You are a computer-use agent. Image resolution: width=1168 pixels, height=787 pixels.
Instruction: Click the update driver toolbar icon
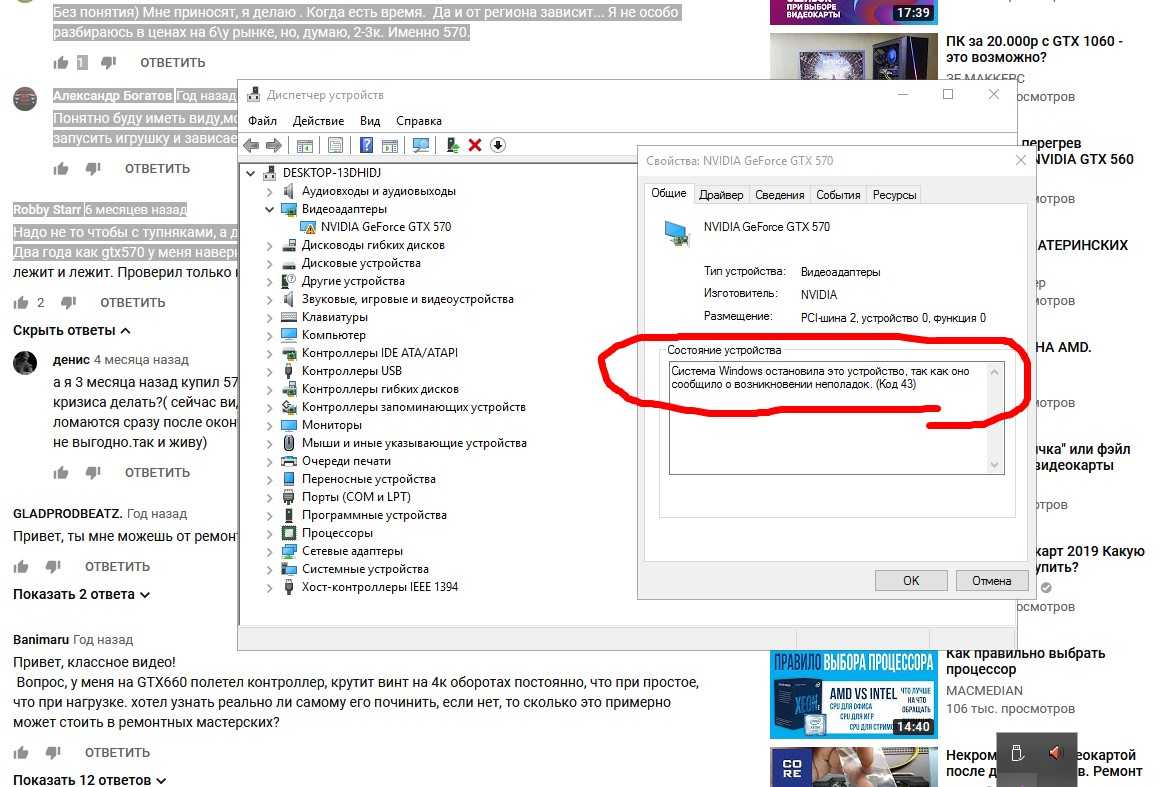tap(452, 145)
